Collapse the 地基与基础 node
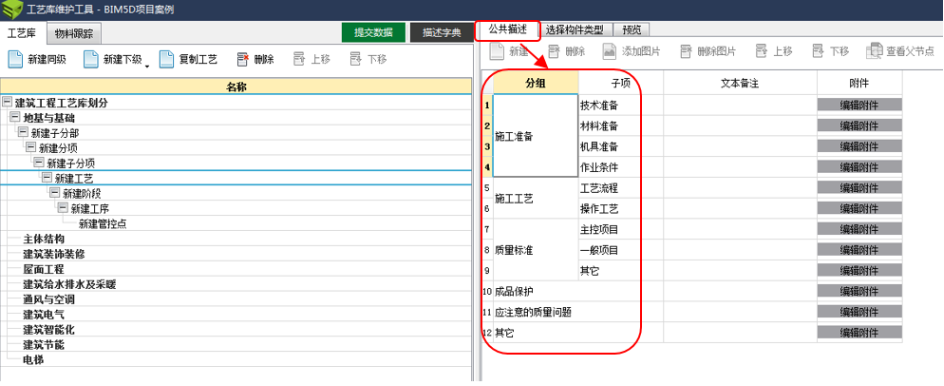 (15, 117)
